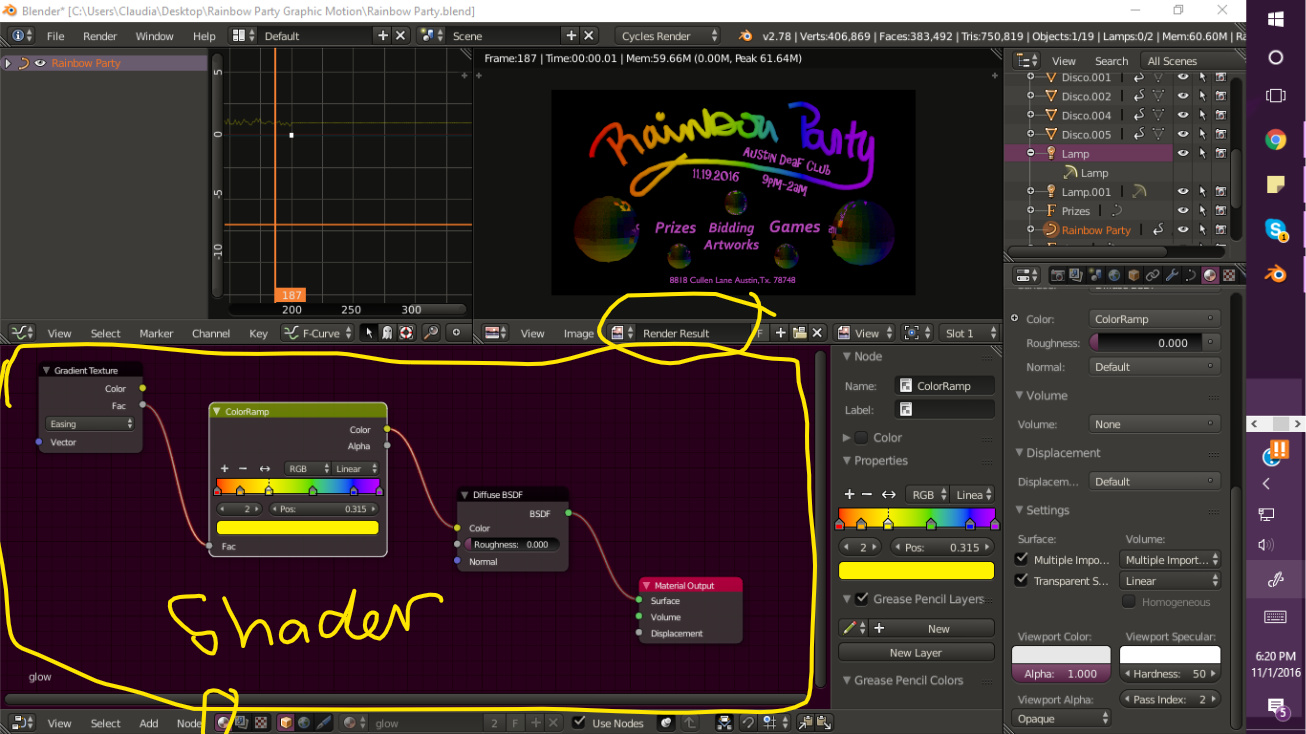
Task: Flip the color ramp in Properties panel
Action: pos(888,494)
